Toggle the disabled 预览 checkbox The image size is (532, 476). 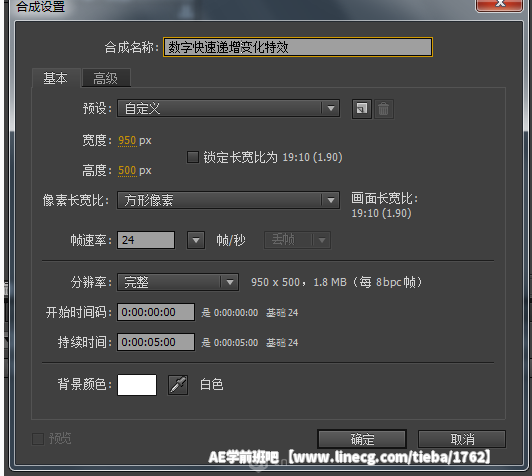tap(38, 439)
